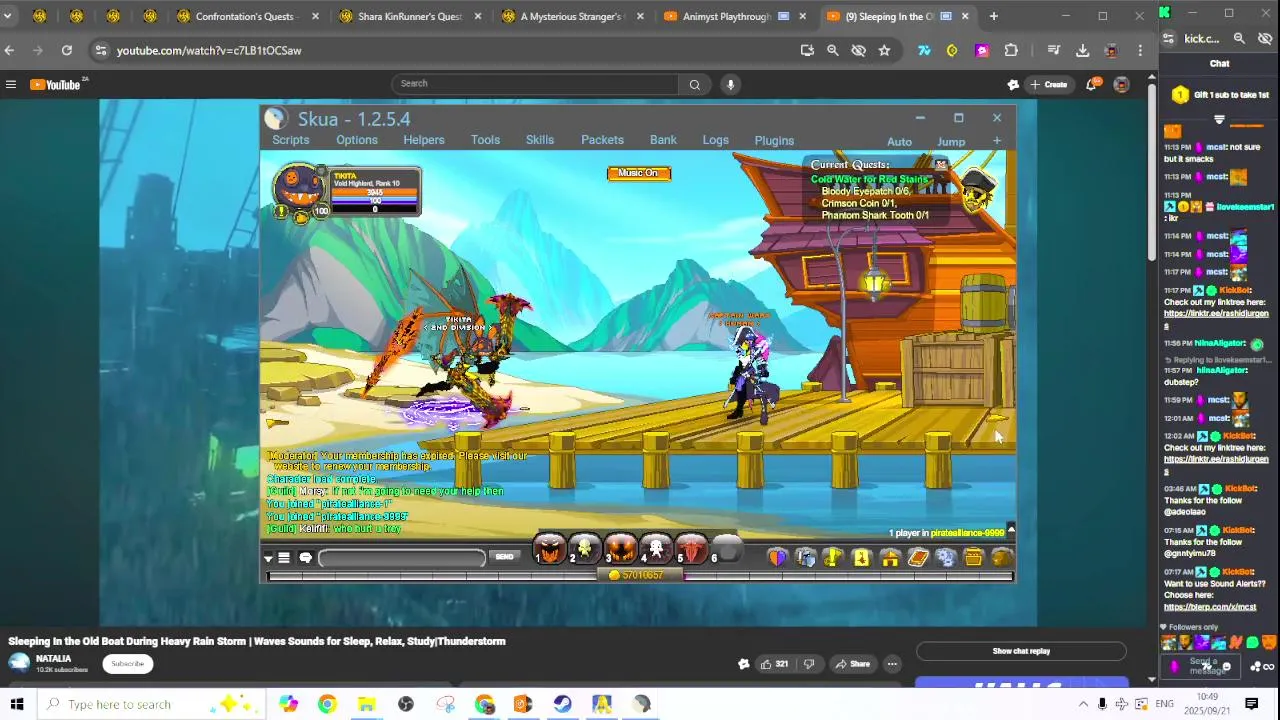This screenshot has width=1280, height=720.
Task: Open the game settings gear icon
Action: tap(946, 557)
